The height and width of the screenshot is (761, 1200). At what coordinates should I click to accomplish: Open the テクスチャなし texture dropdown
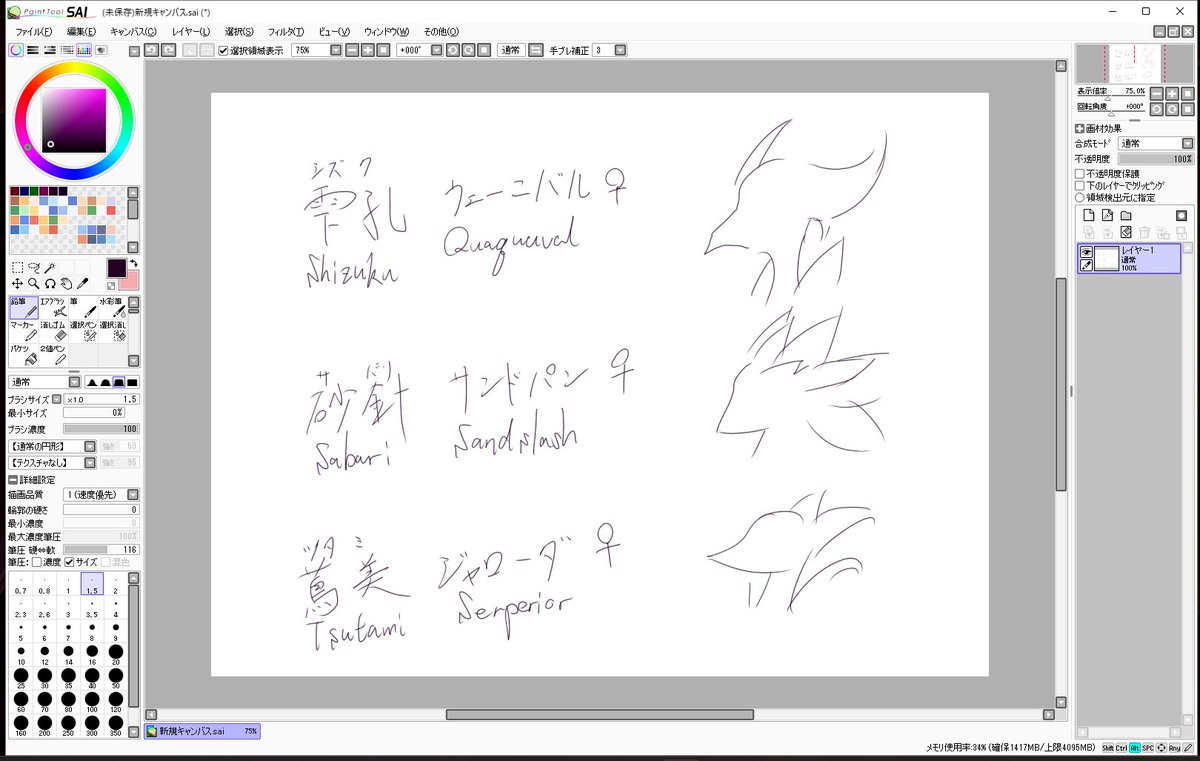(x=89, y=463)
